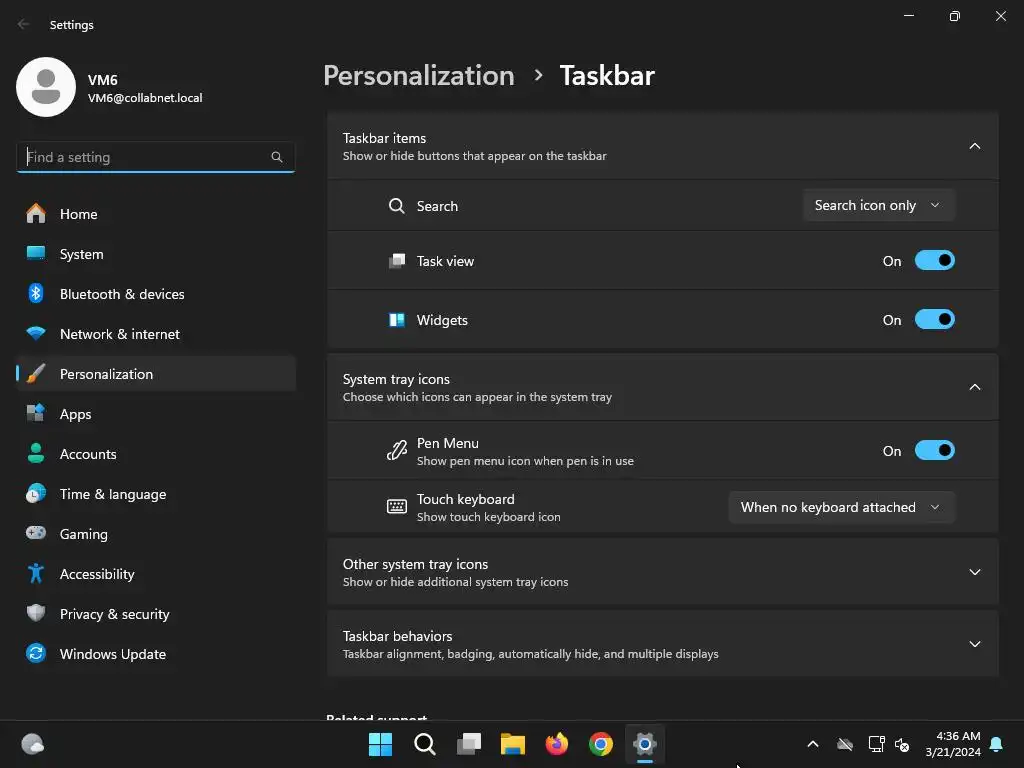Turn off the Widgets toggle

point(935,319)
